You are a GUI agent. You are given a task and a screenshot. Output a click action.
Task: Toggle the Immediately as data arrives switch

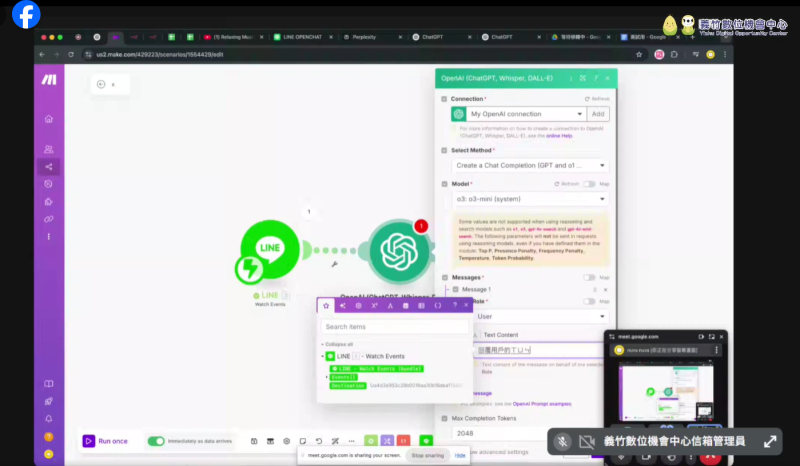click(x=156, y=441)
